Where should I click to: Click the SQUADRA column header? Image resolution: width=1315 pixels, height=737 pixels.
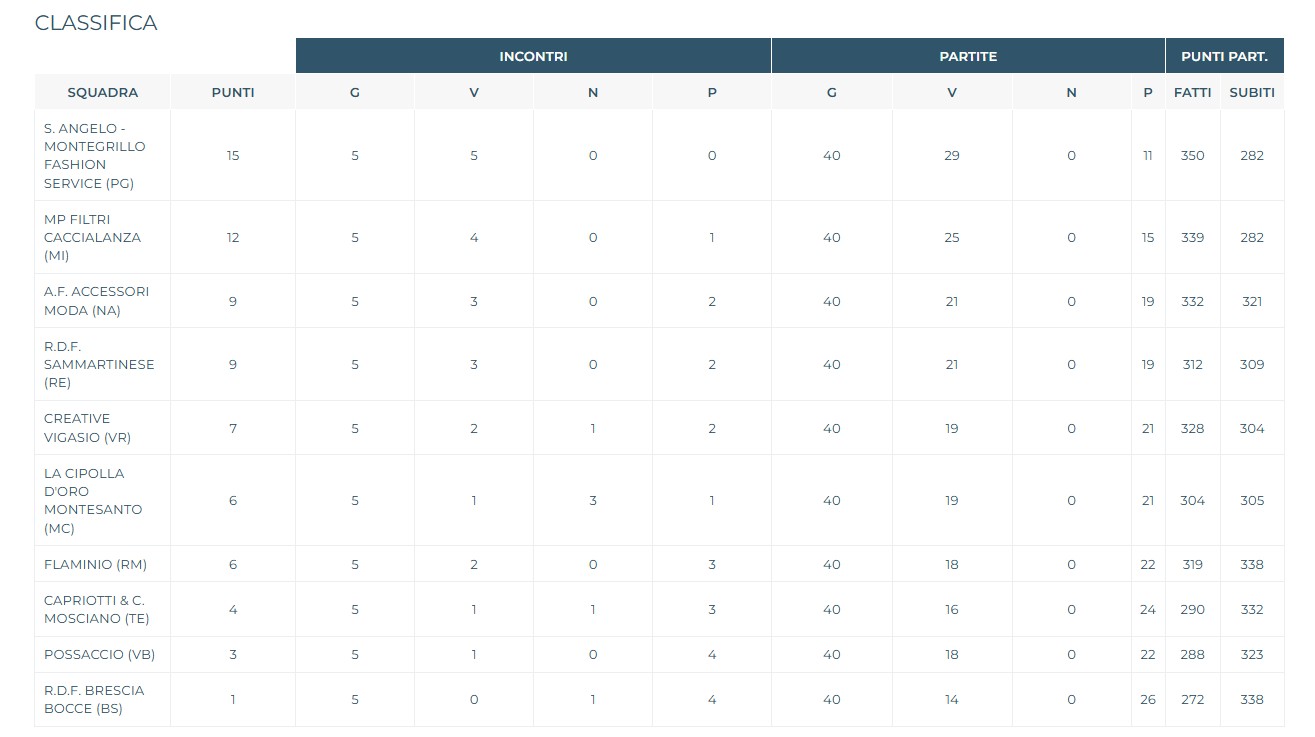(102, 92)
